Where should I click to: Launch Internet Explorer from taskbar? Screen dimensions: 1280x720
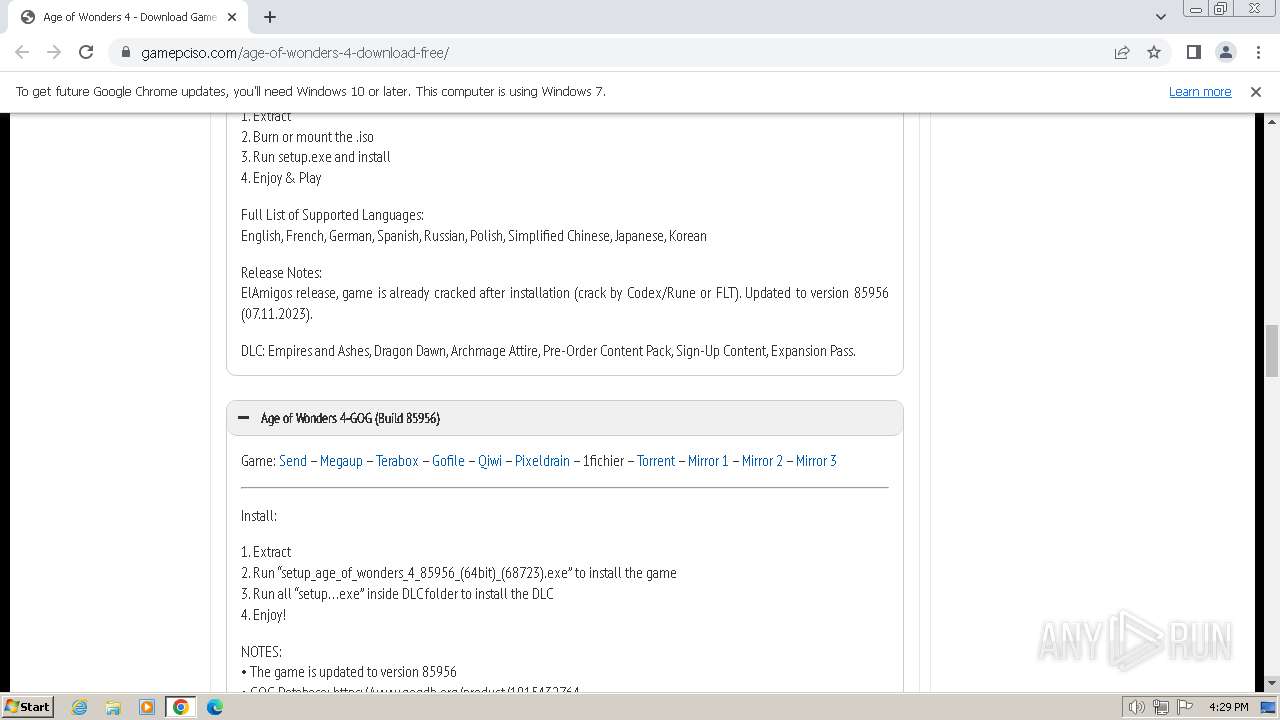coord(80,707)
